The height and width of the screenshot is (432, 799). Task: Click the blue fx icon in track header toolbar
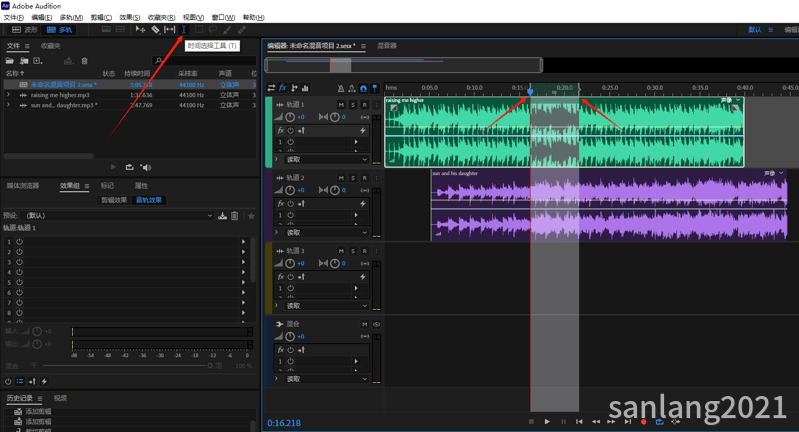click(x=283, y=88)
